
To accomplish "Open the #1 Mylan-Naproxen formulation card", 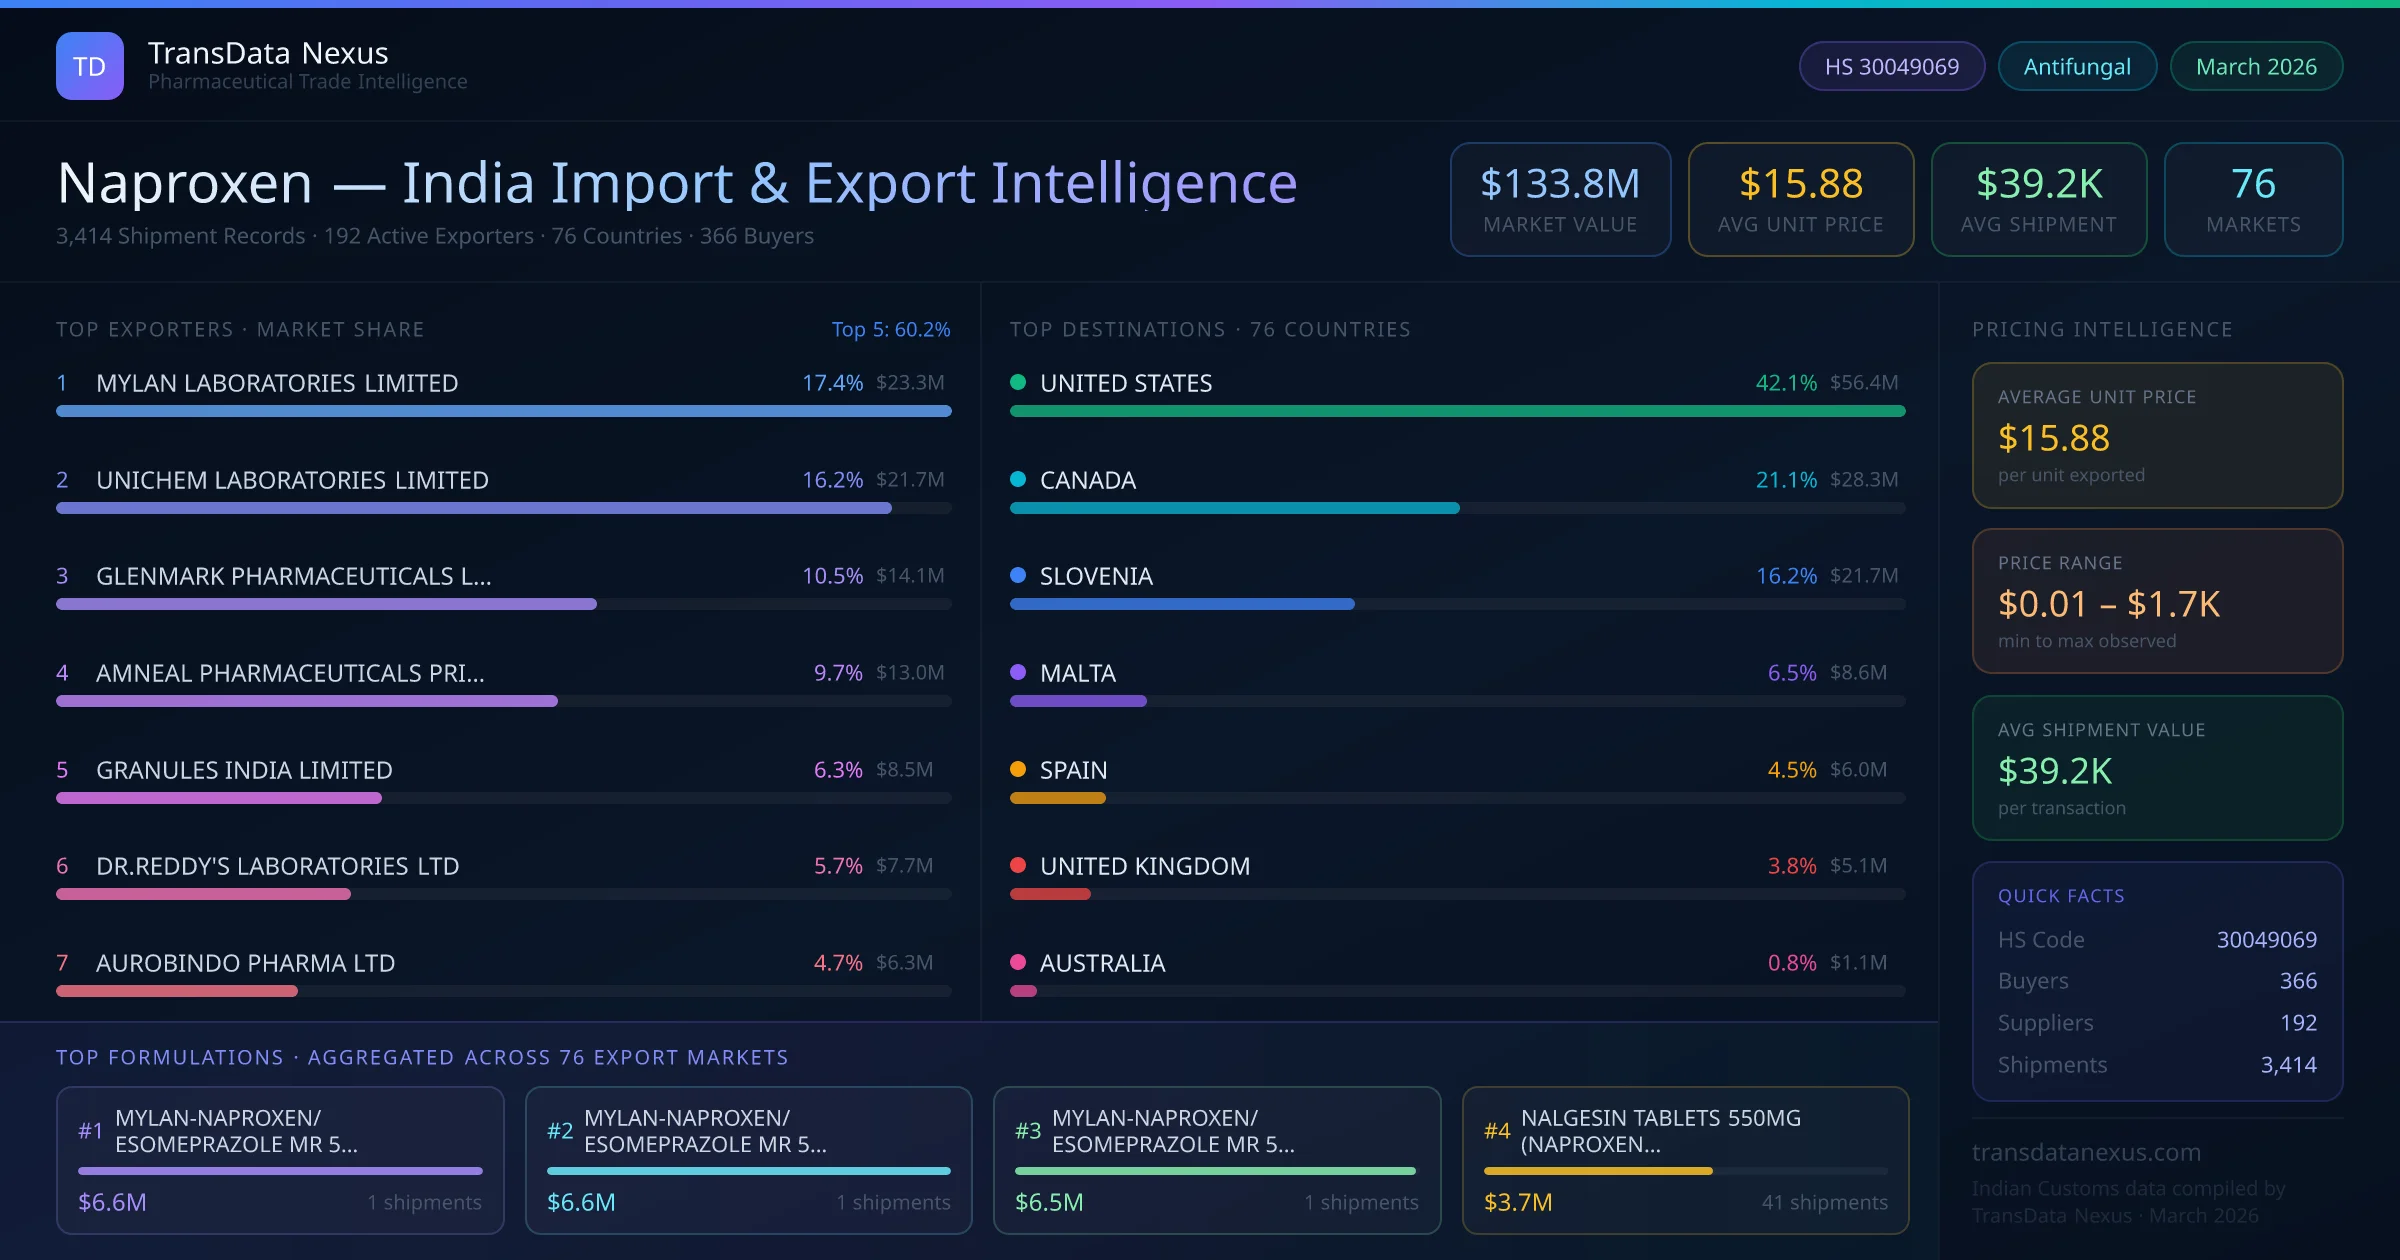I will click(280, 1160).
